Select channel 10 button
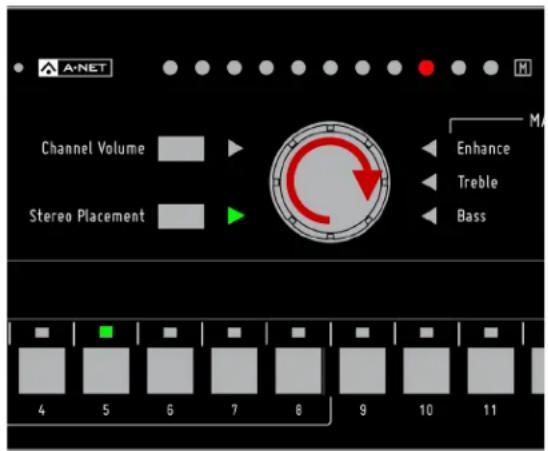 coord(426,371)
